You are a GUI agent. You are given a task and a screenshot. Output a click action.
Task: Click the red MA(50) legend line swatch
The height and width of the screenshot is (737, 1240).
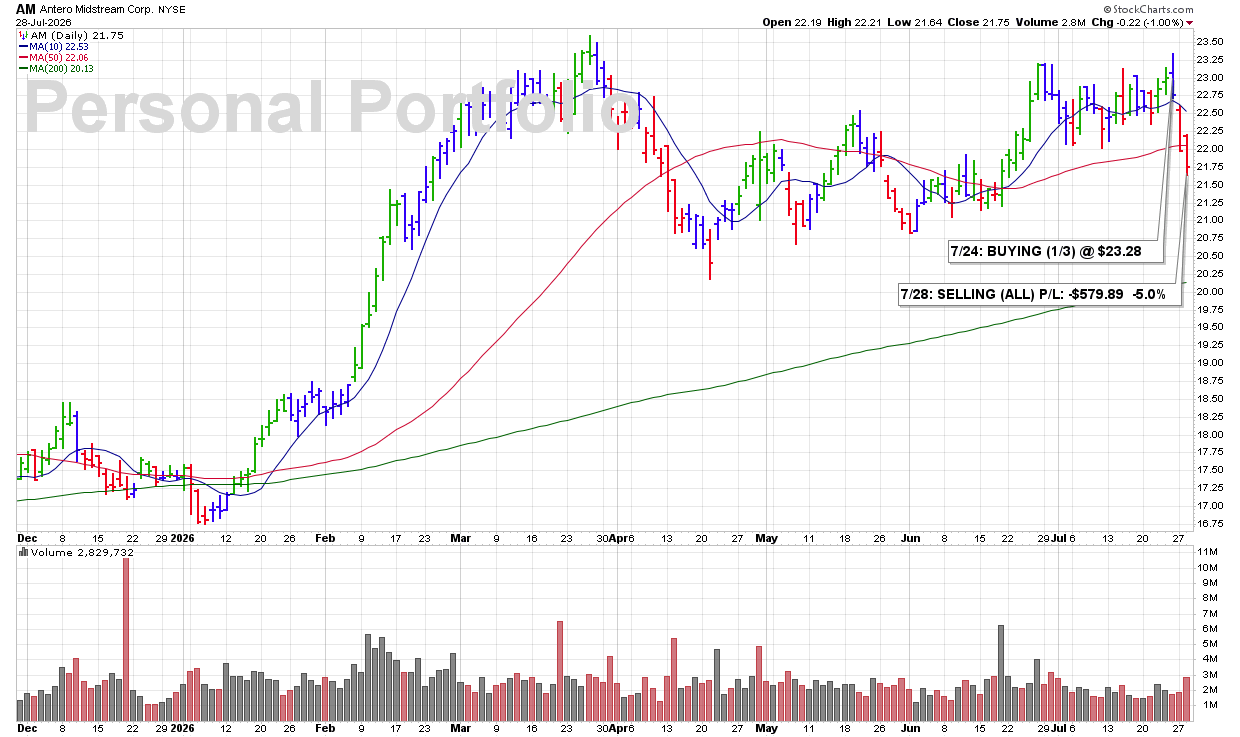(x=22, y=57)
